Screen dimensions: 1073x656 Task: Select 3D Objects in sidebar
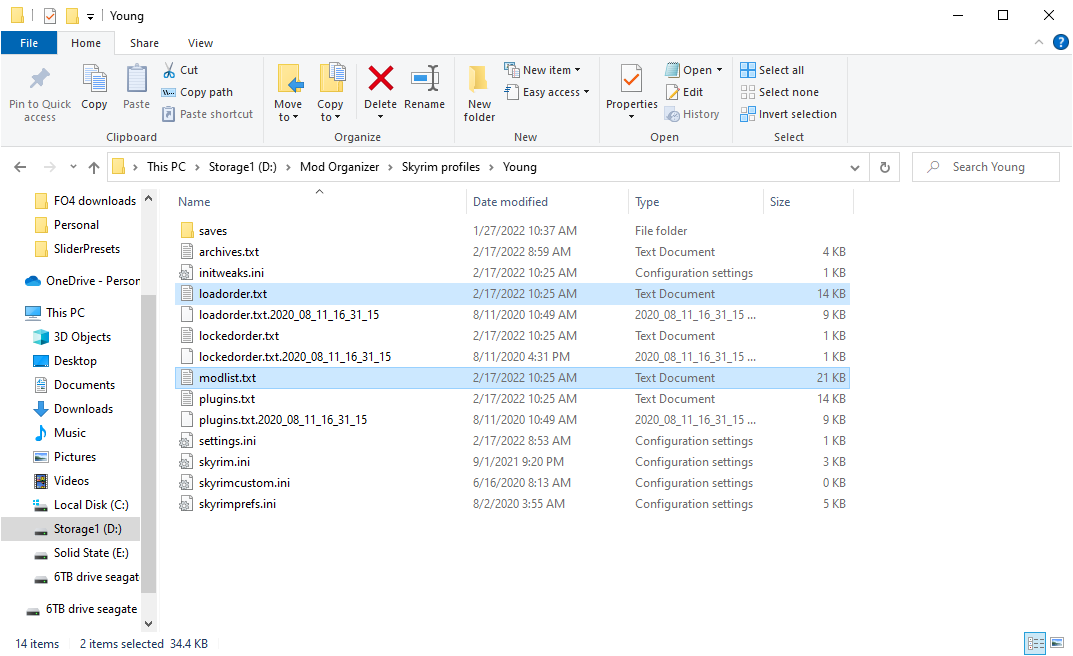(x=82, y=337)
